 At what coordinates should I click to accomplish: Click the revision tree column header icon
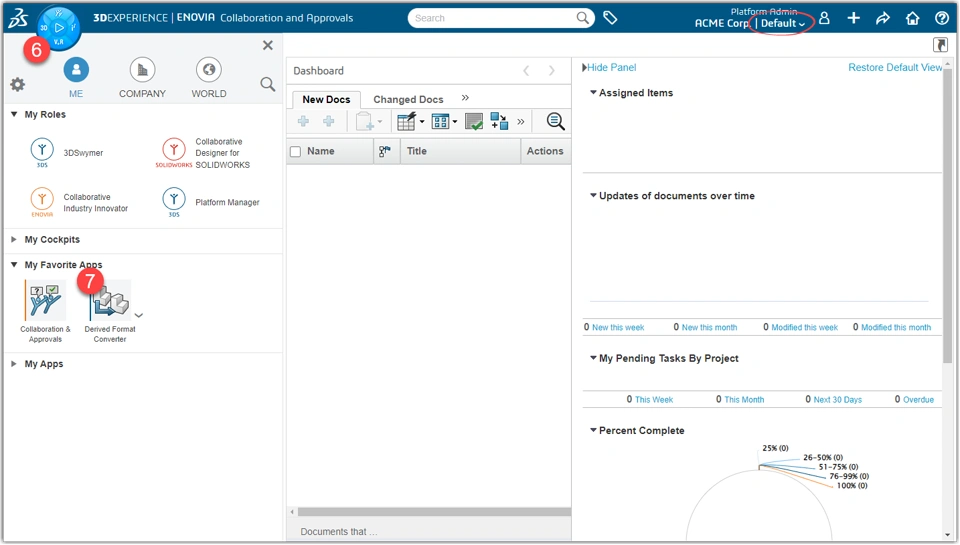[x=384, y=151]
